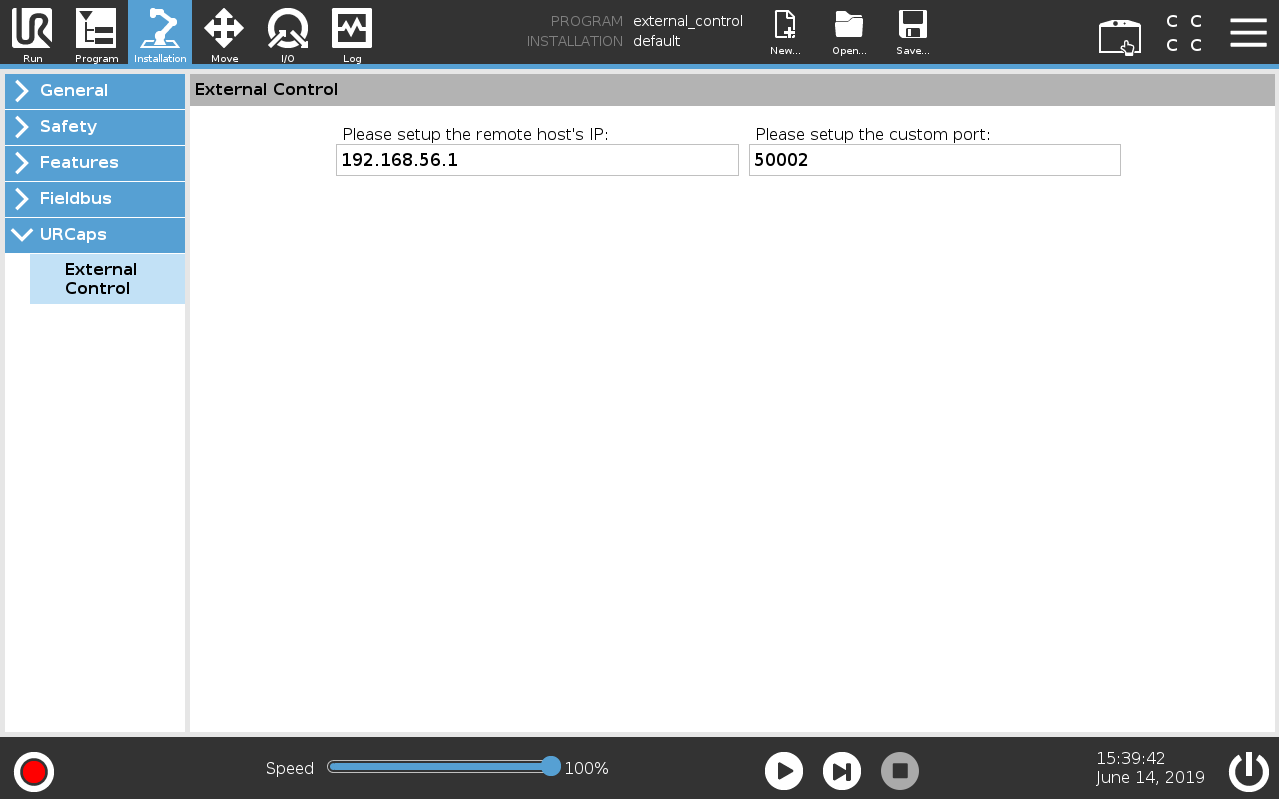Expand the Features section
This screenshot has height=799, width=1279.
(95, 163)
